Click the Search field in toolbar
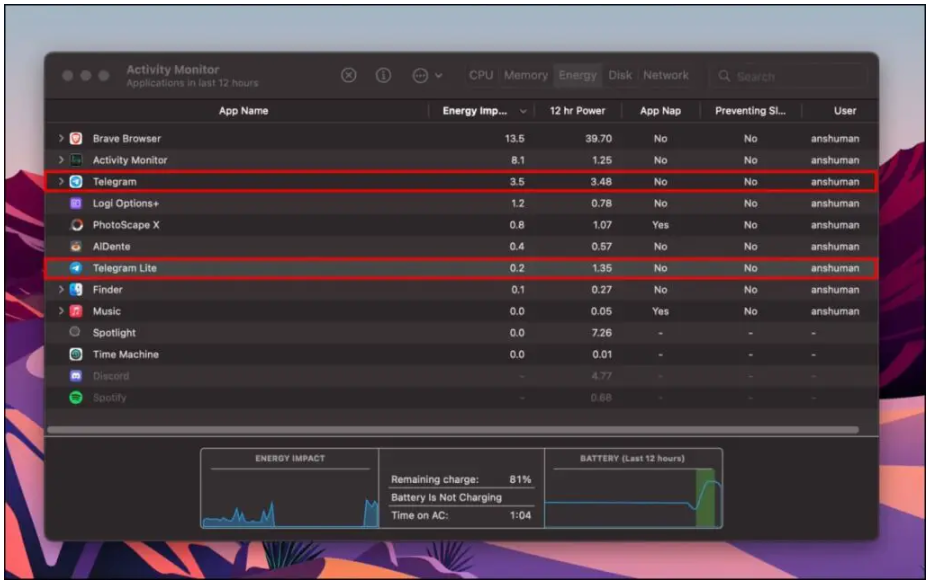The width and height of the screenshot is (929, 584). click(790, 76)
